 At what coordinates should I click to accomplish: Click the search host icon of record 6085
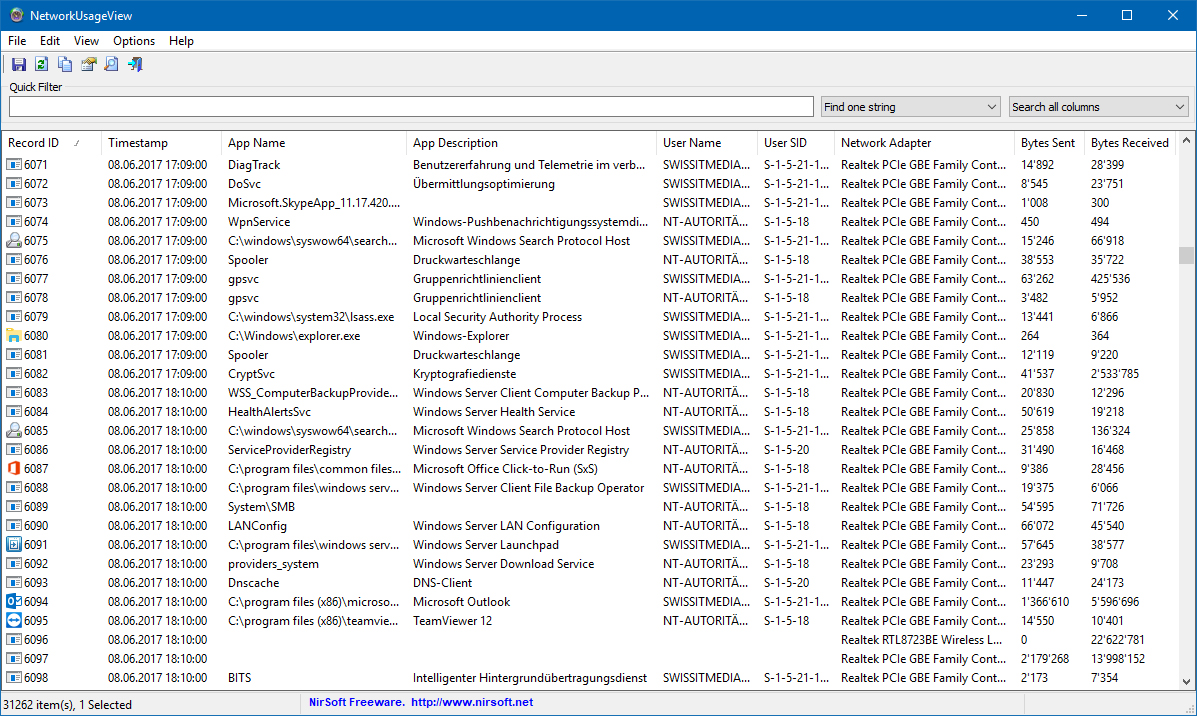[x=14, y=431]
